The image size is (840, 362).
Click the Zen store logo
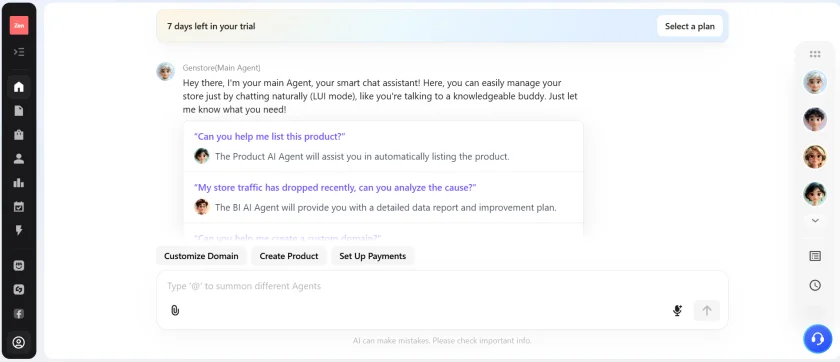[19, 25]
